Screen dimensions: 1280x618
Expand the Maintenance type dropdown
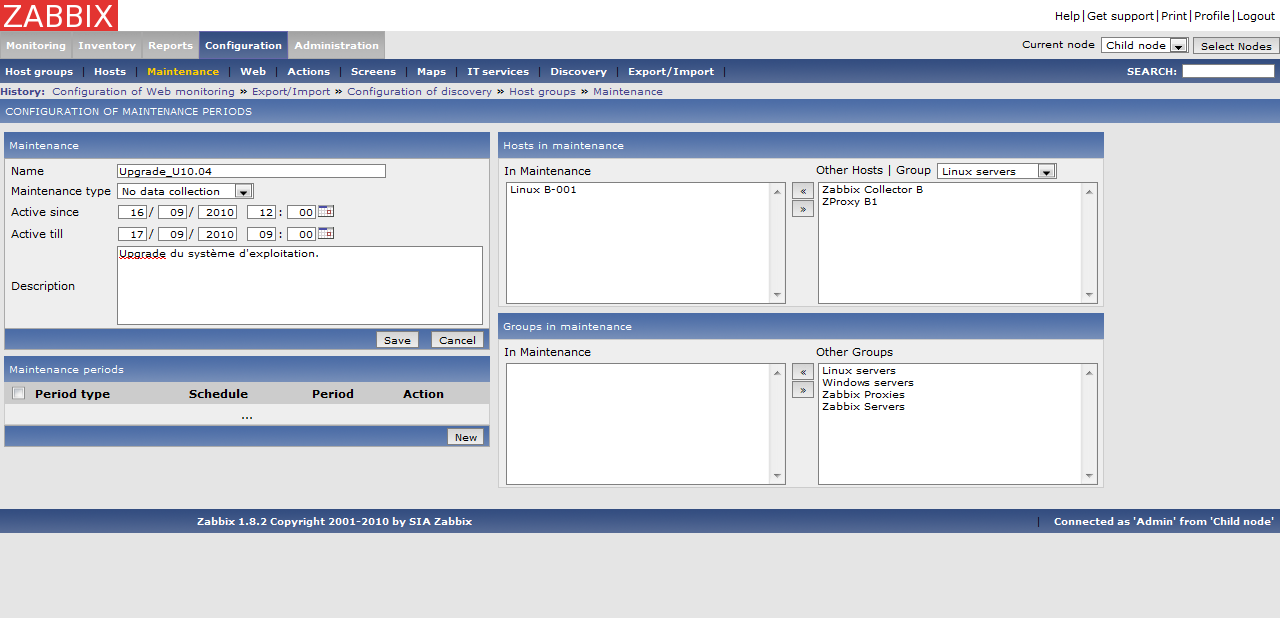[x=243, y=191]
